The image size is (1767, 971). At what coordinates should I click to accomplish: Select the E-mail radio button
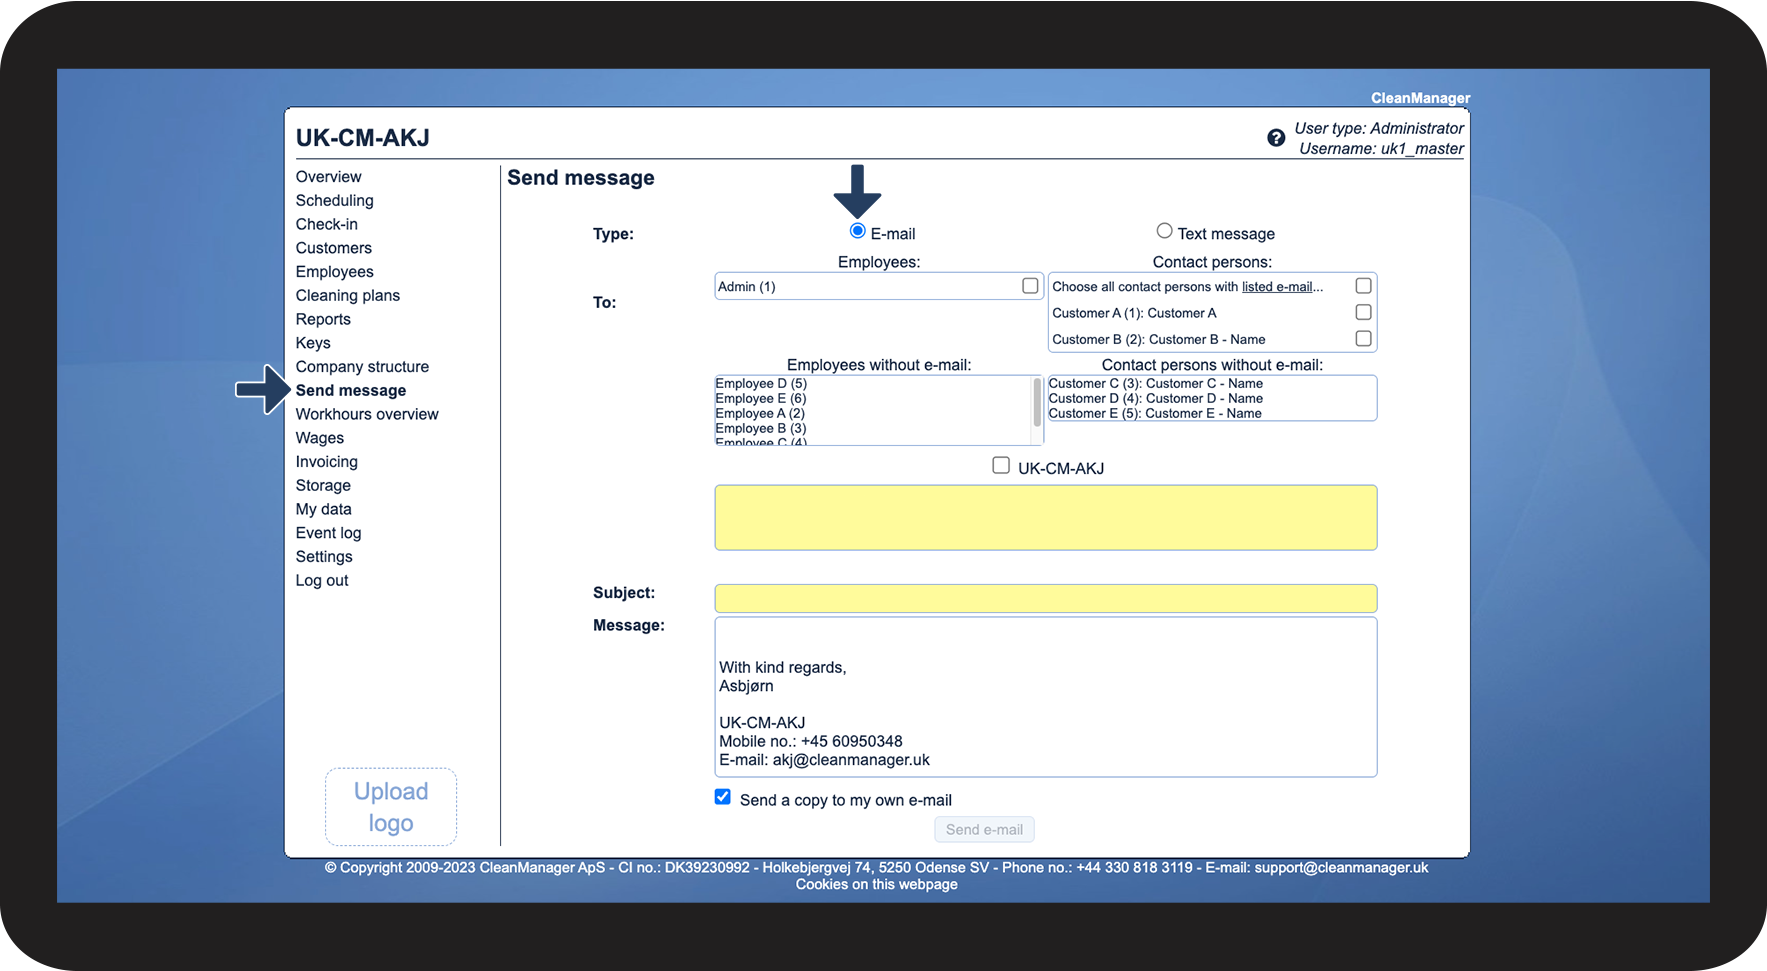857,231
